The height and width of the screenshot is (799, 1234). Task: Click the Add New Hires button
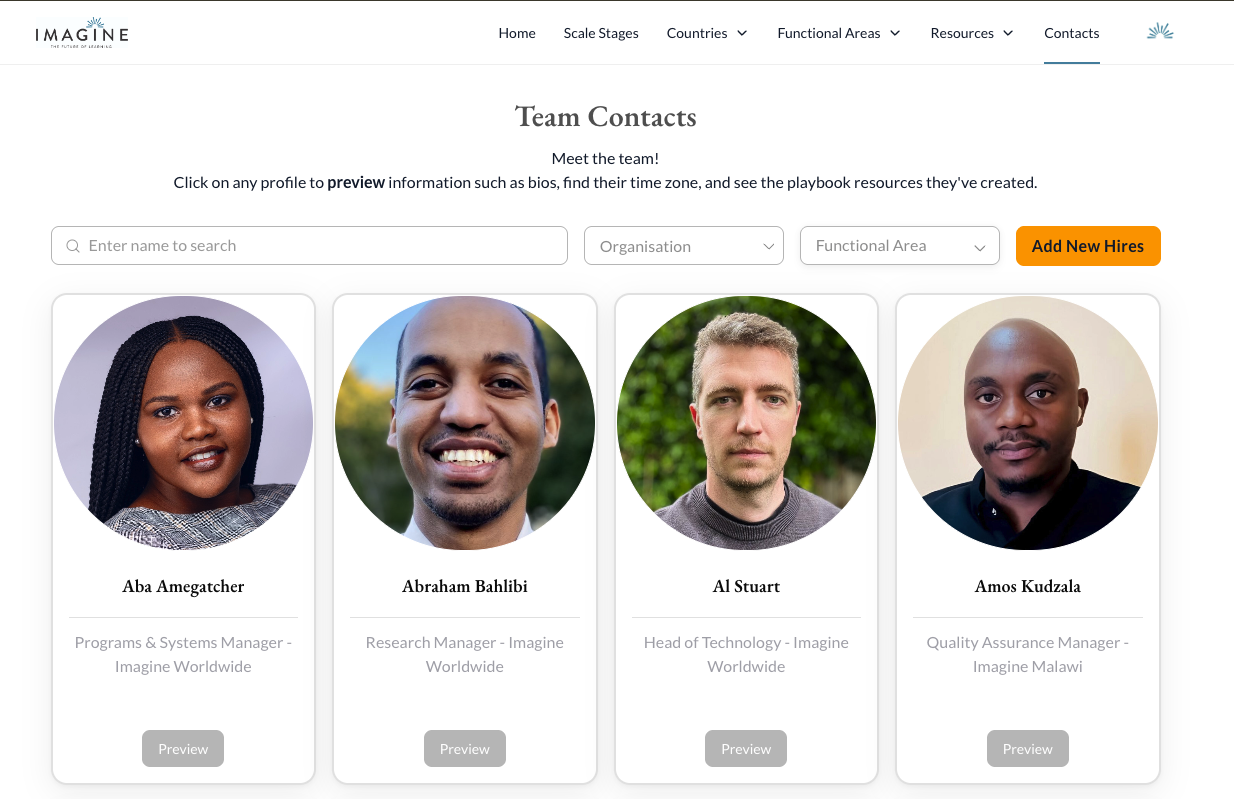tap(1088, 246)
